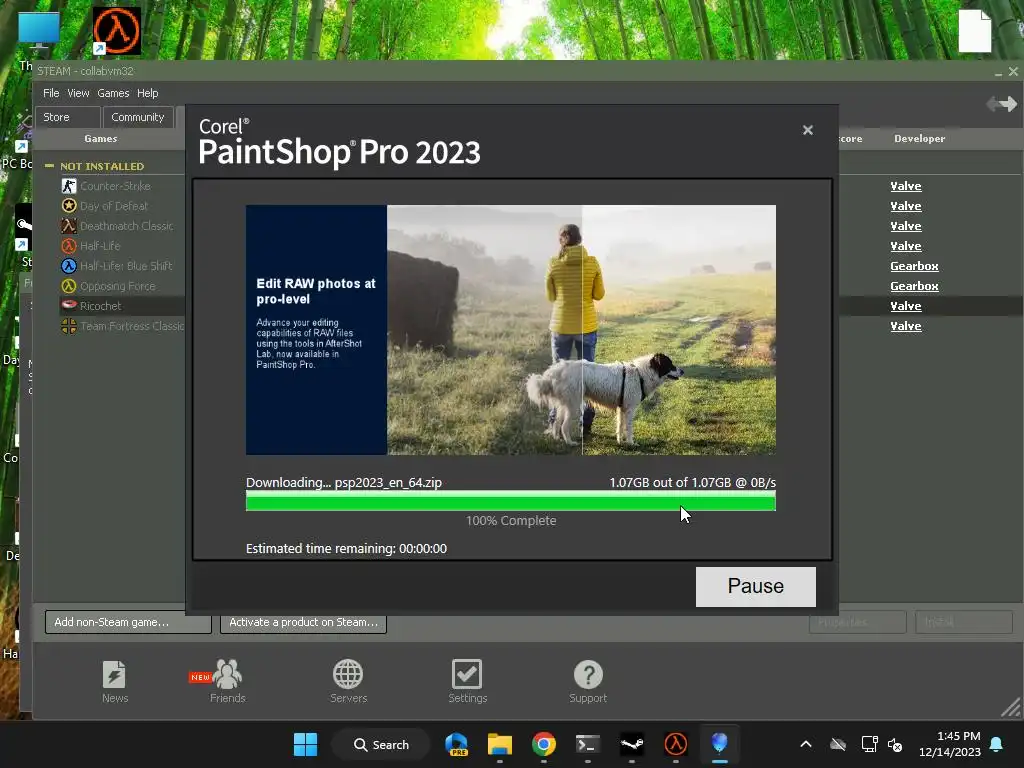Open Microsoft Edge PRE from taskbar
Image resolution: width=1024 pixels, height=768 pixels.
(x=456, y=744)
